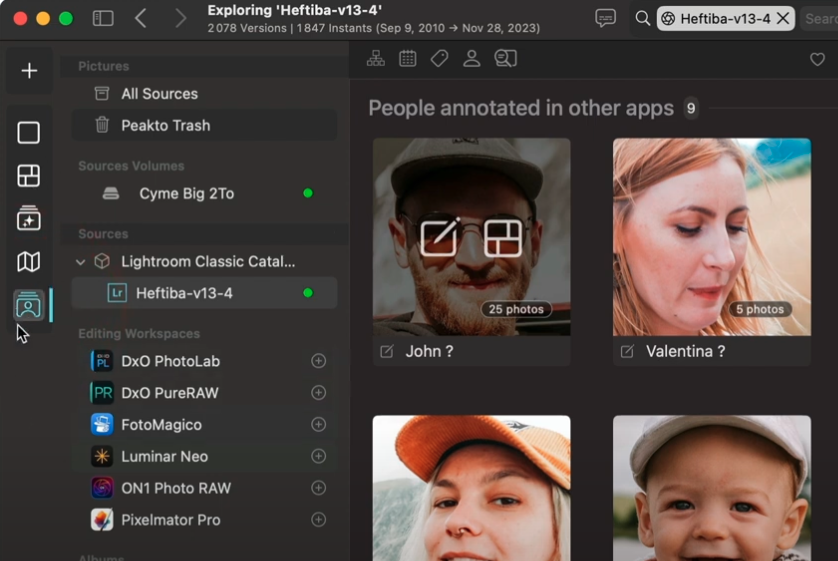The height and width of the screenshot is (561, 838).
Task: Click the search input field
Action: tap(819, 19)
